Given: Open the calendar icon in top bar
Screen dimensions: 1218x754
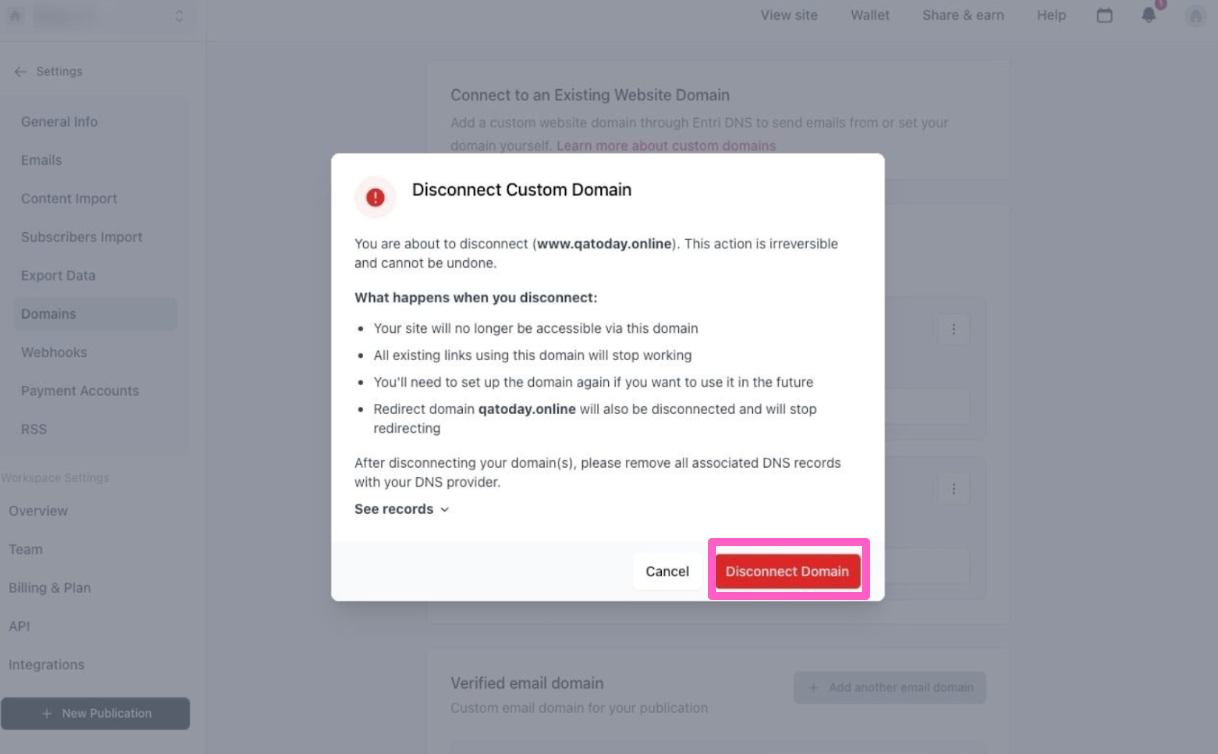Looking at the screenshot, I should click(1105, 15).
